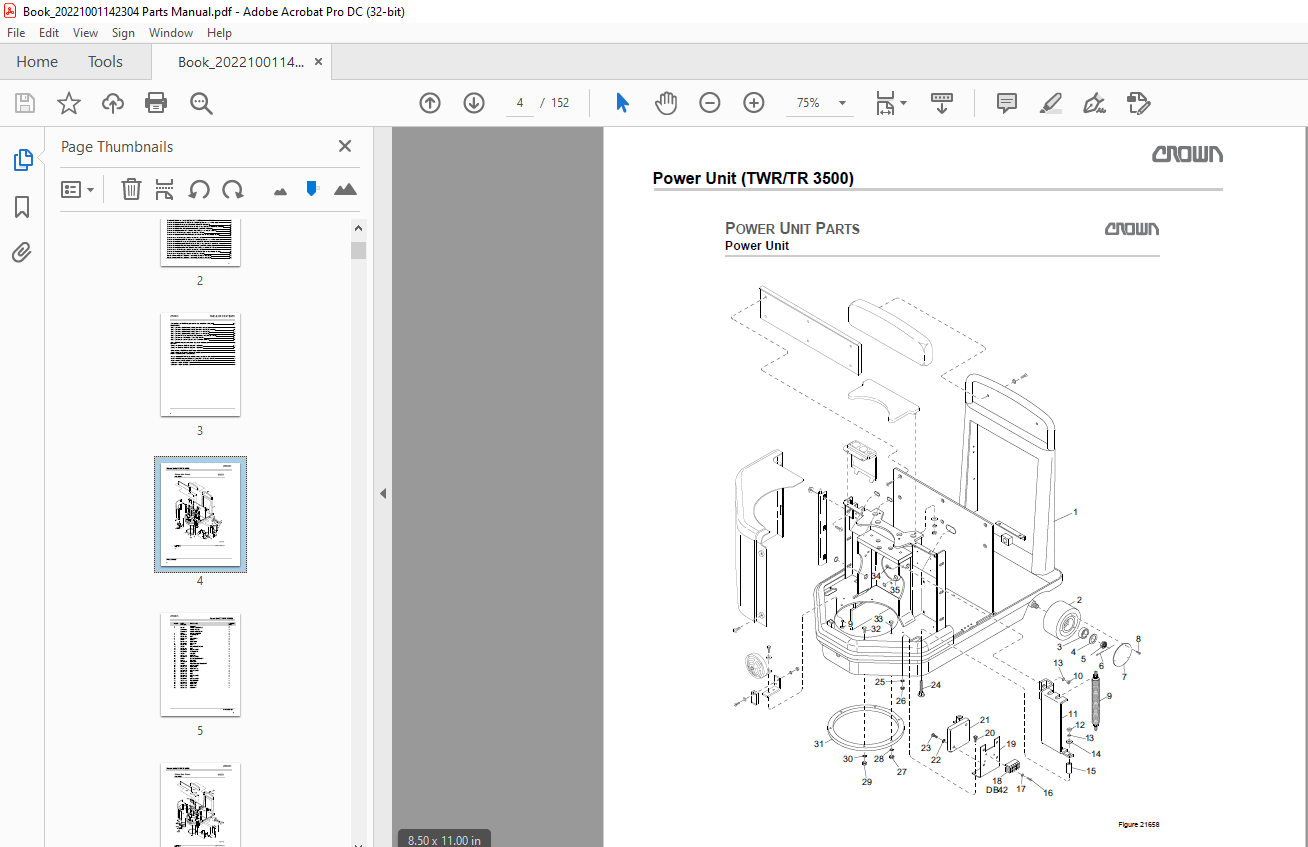Save the file with the floppy disk icon
This screenshot has height=847, width=1308.
coord(25,103)
